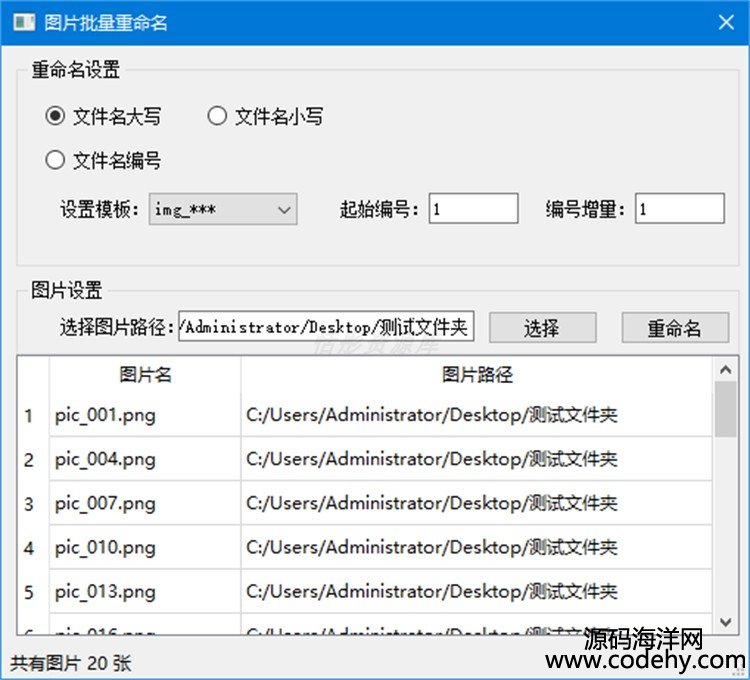
Task: Select the pic_001.png row
Action: click(145, 415)
